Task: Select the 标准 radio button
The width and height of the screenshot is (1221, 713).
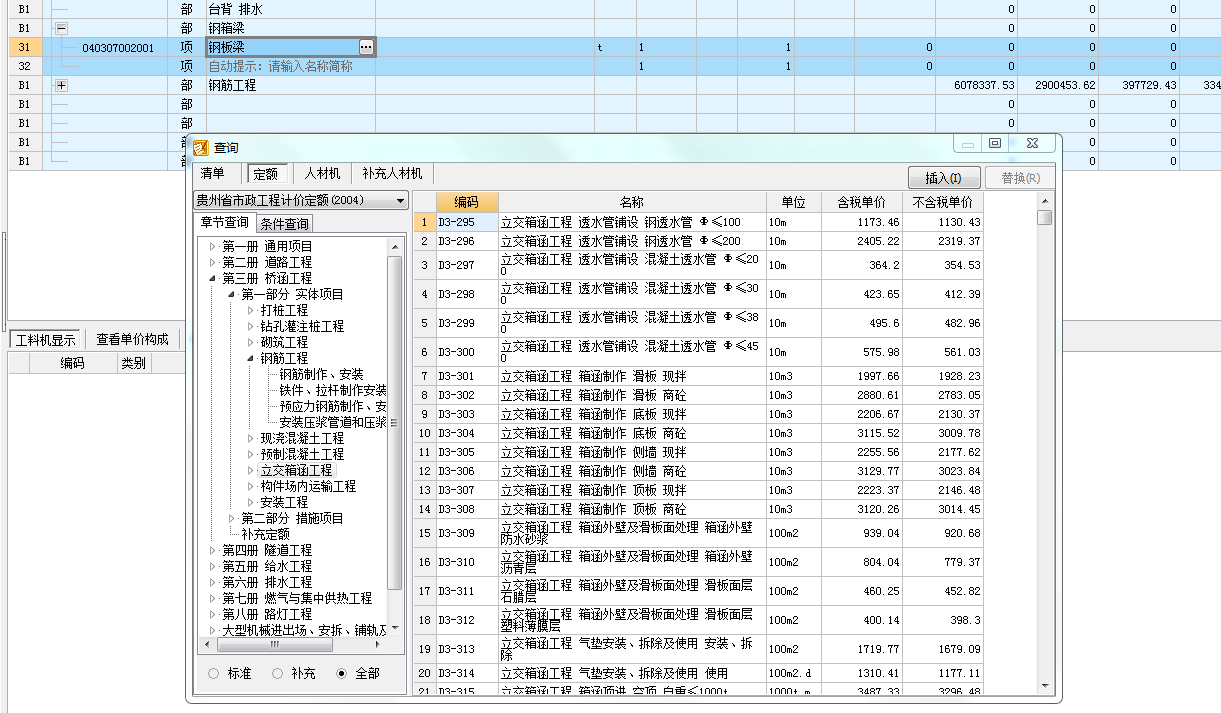Action: pyautogui.click(x=213, y=674)
